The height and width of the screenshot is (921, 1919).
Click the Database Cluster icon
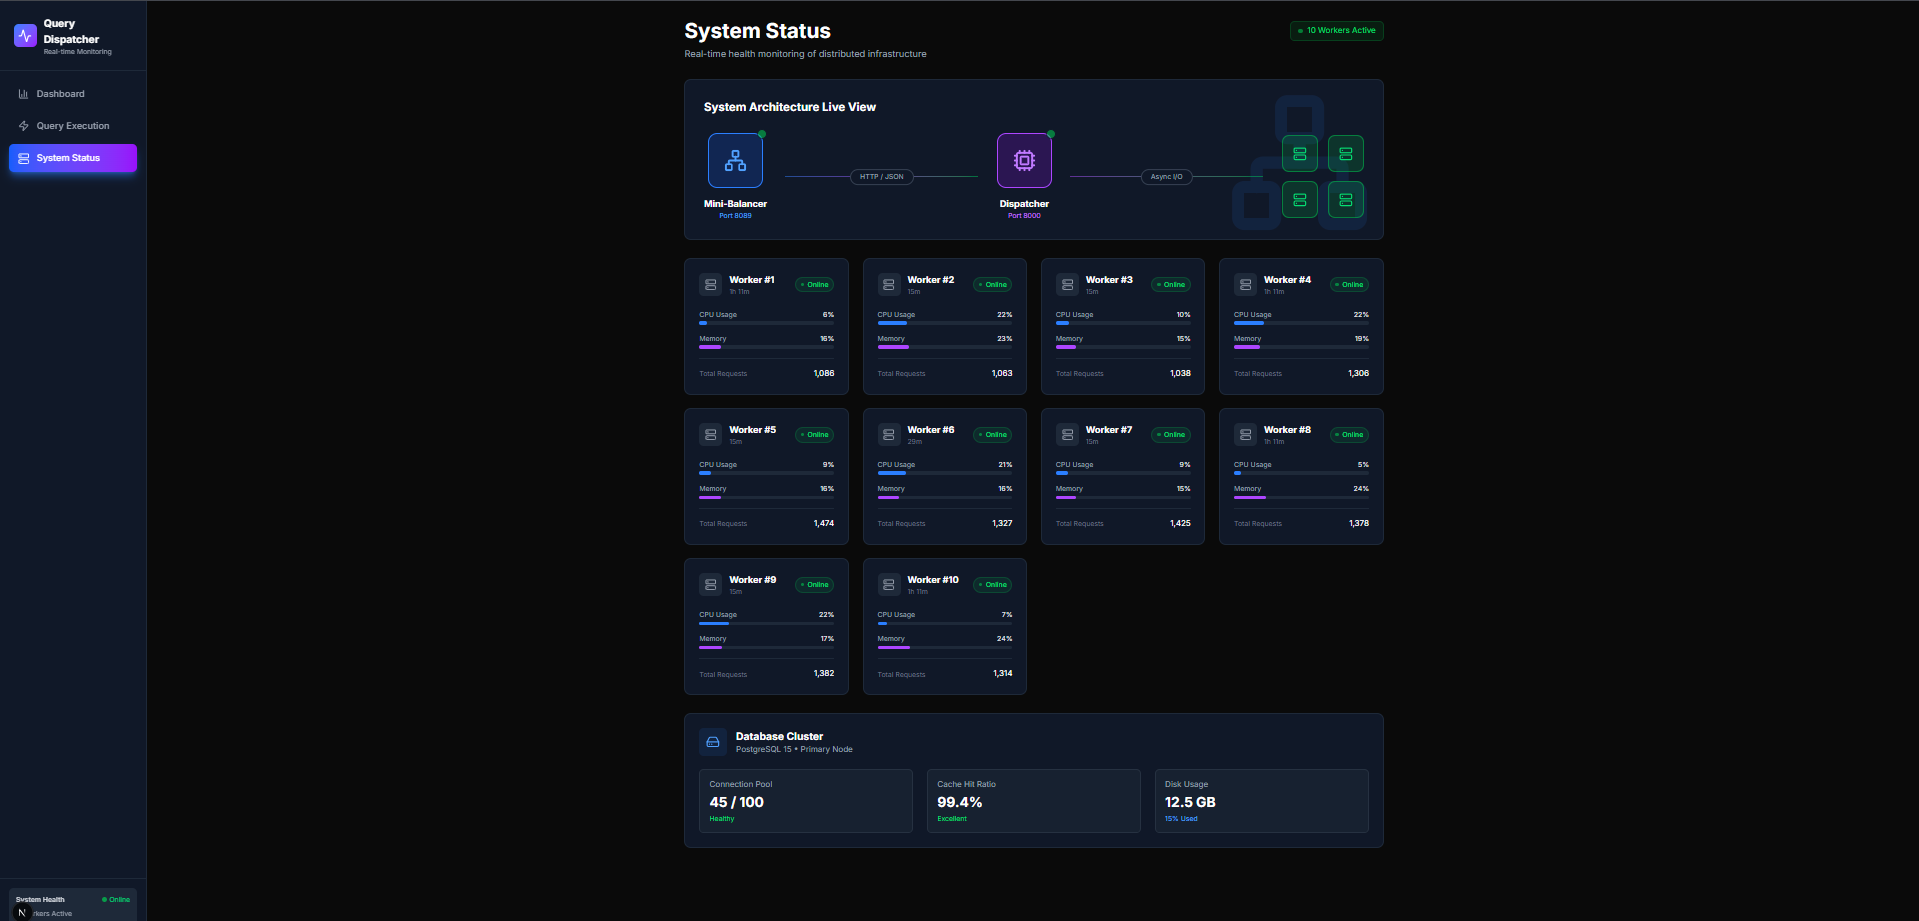click(x=713, y=742)
